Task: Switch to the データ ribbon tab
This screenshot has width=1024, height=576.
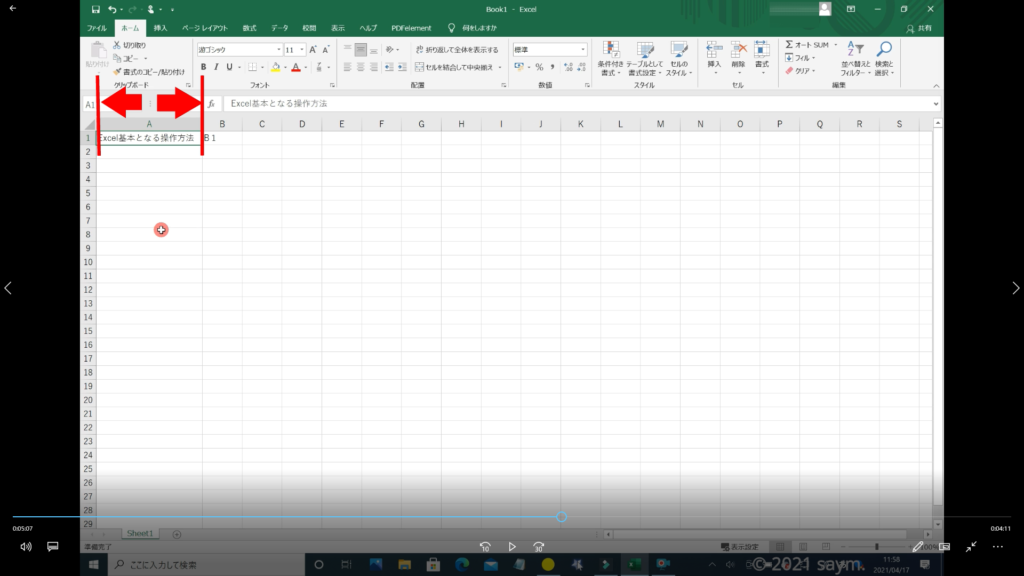Action: coord(279,28)
